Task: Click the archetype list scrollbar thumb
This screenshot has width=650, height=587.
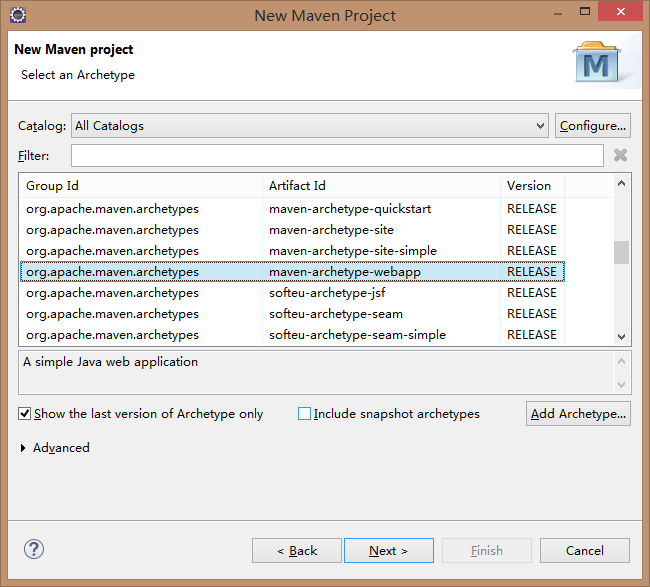Action: click(621, 252)
